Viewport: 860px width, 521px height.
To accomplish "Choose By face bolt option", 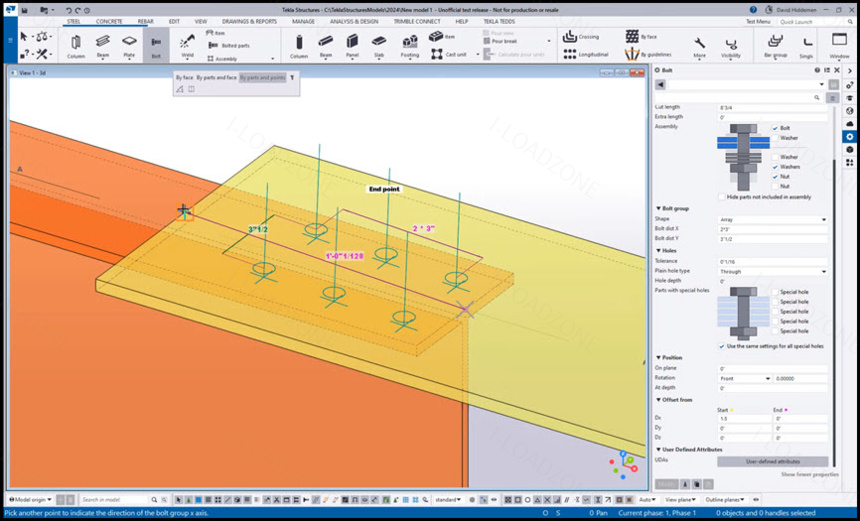I will click(184, 78).
